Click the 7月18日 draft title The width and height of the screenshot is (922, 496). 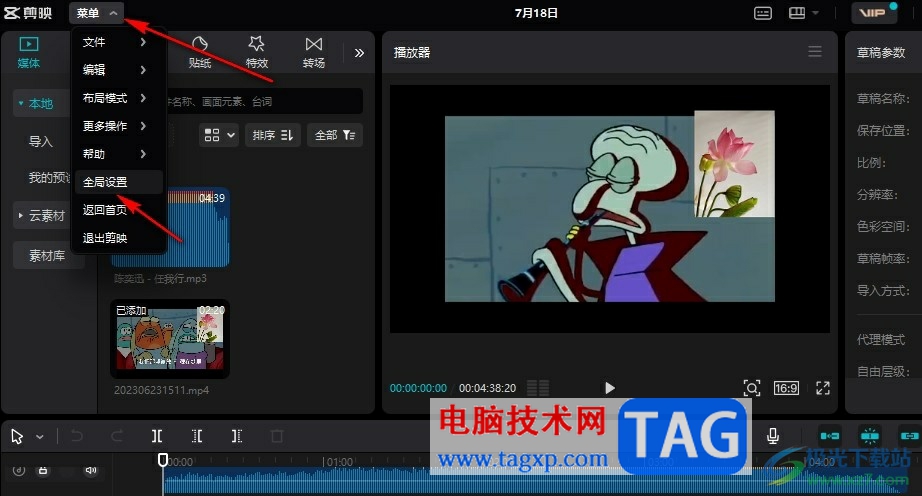[536, 13]
